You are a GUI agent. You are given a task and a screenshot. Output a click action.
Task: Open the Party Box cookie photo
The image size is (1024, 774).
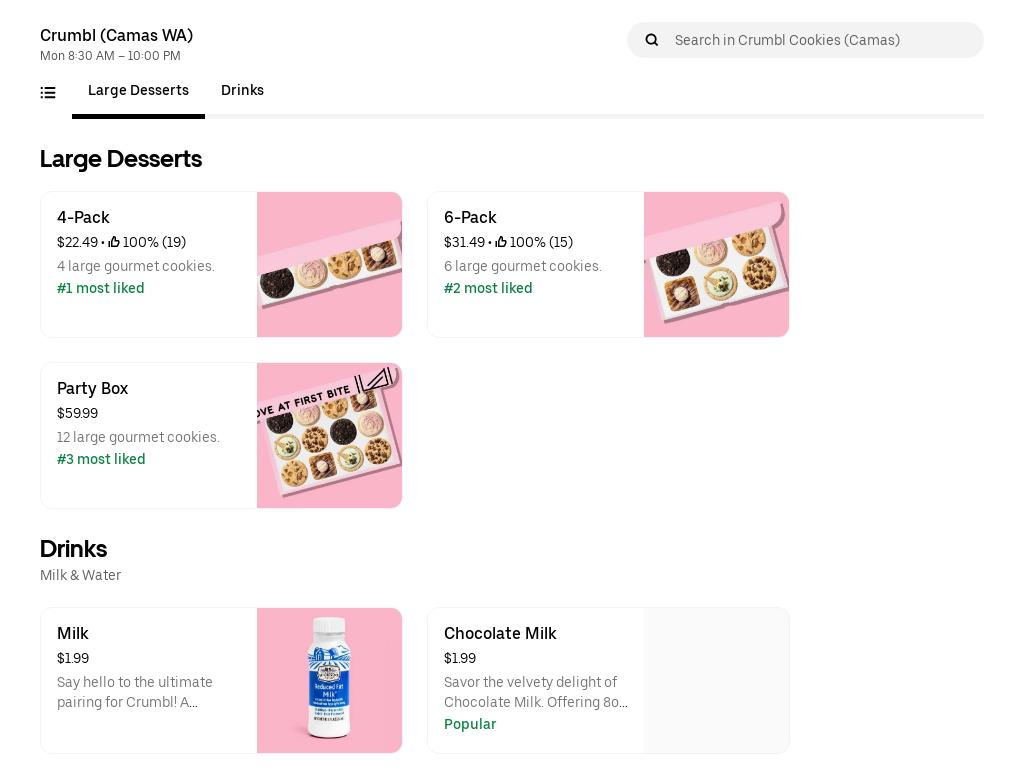pyautogui.click(x=329, y=436)
